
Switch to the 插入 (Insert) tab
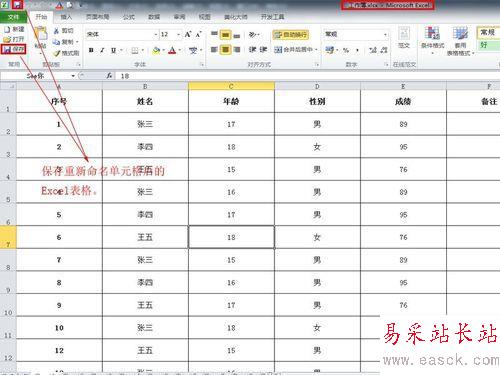(66, 17)
